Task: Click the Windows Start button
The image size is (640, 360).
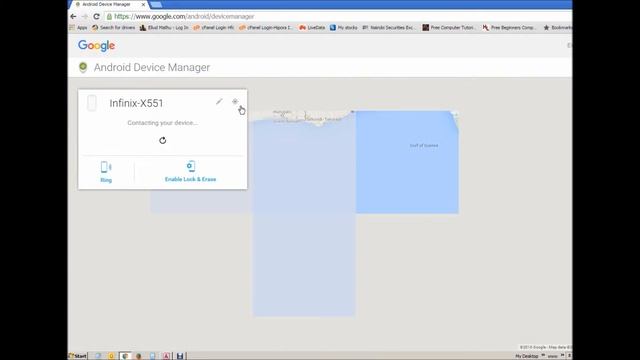Action: click(x=78, y=356)
